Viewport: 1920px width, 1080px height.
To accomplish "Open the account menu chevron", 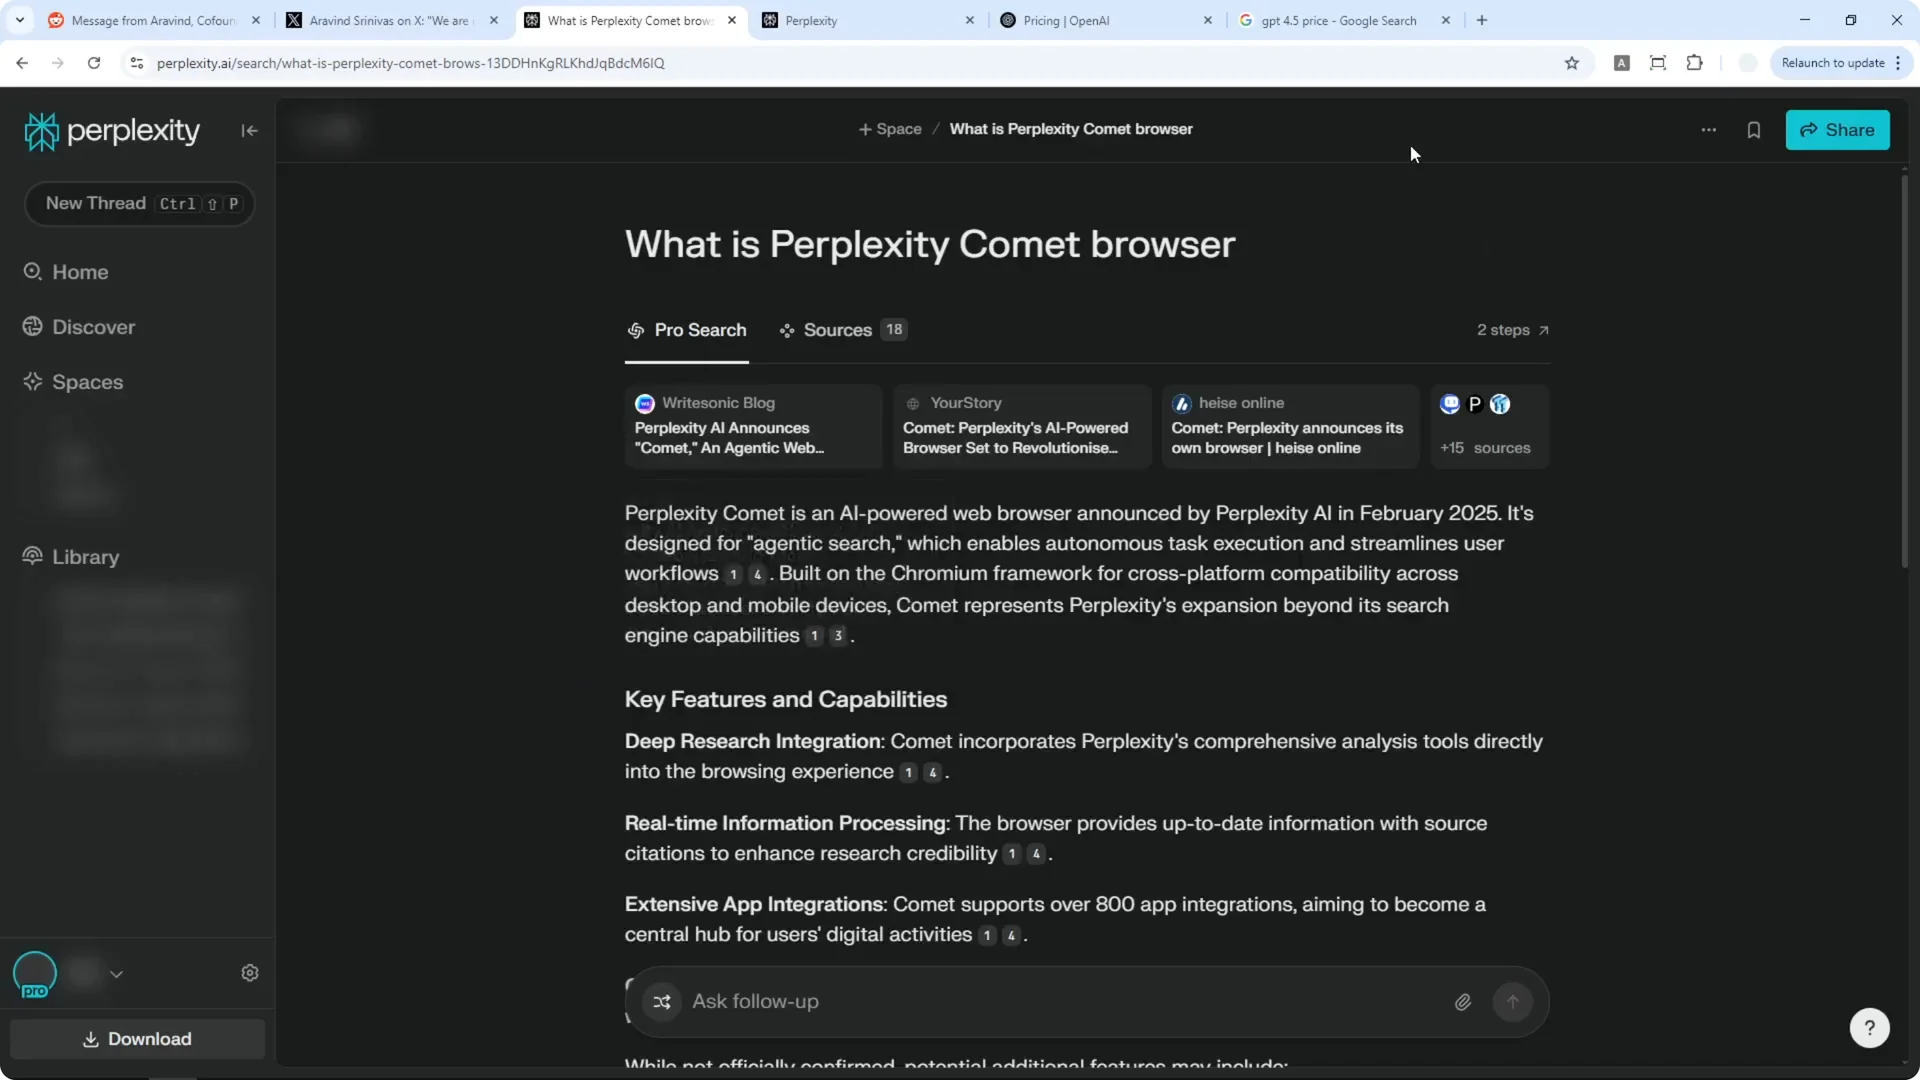I will [116, 974].
